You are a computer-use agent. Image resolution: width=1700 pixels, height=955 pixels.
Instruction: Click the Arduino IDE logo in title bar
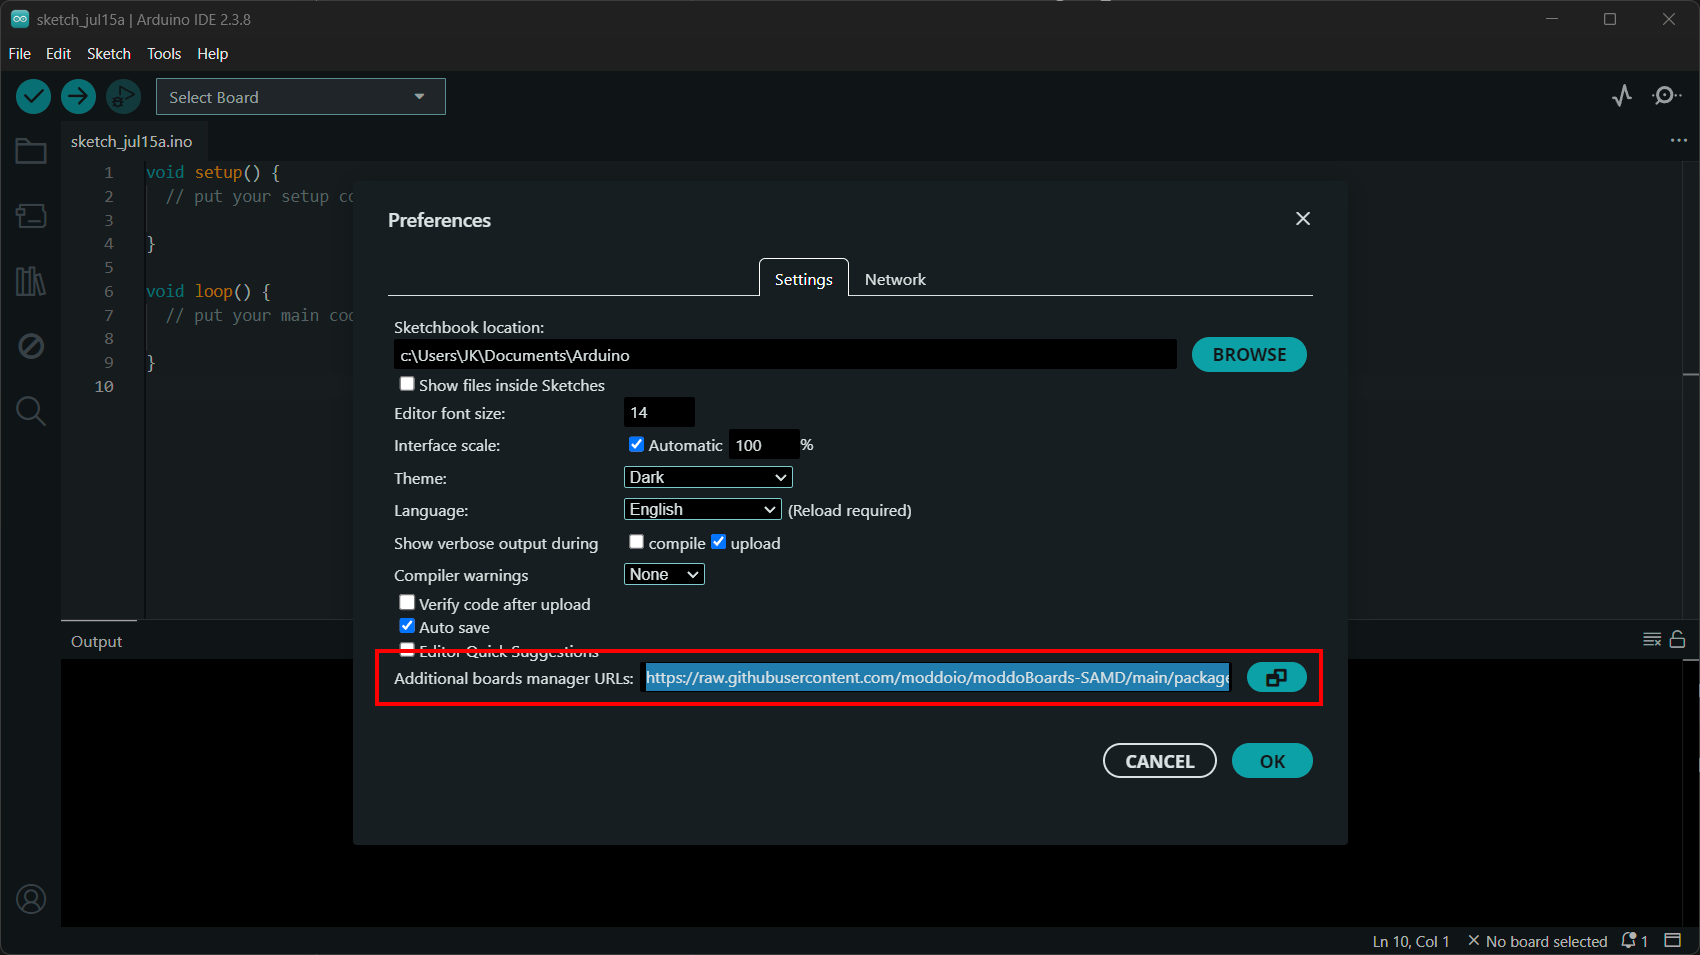20,19
